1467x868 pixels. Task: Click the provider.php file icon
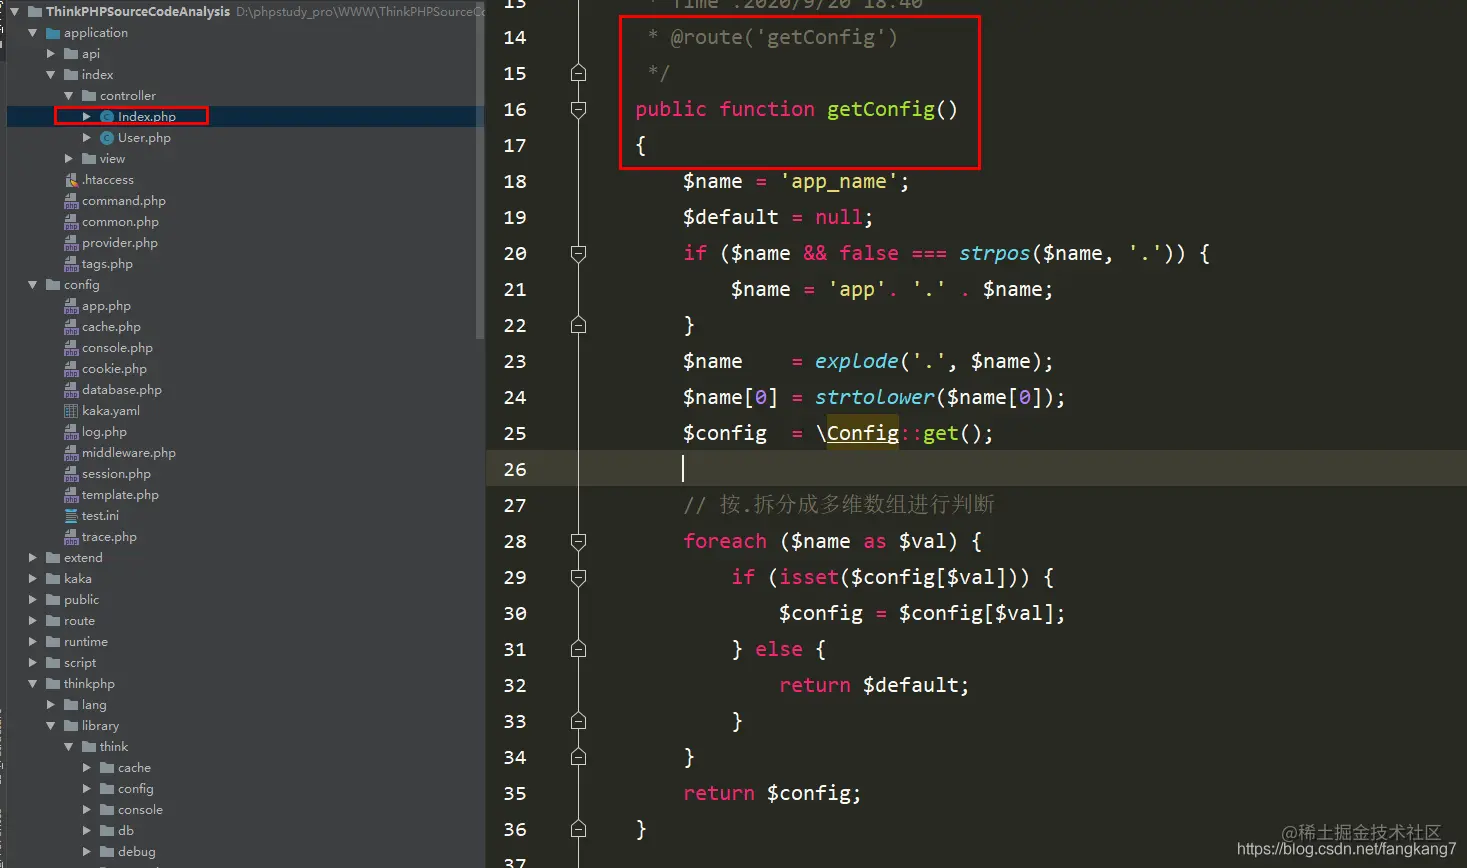click(x=71, y=243)
